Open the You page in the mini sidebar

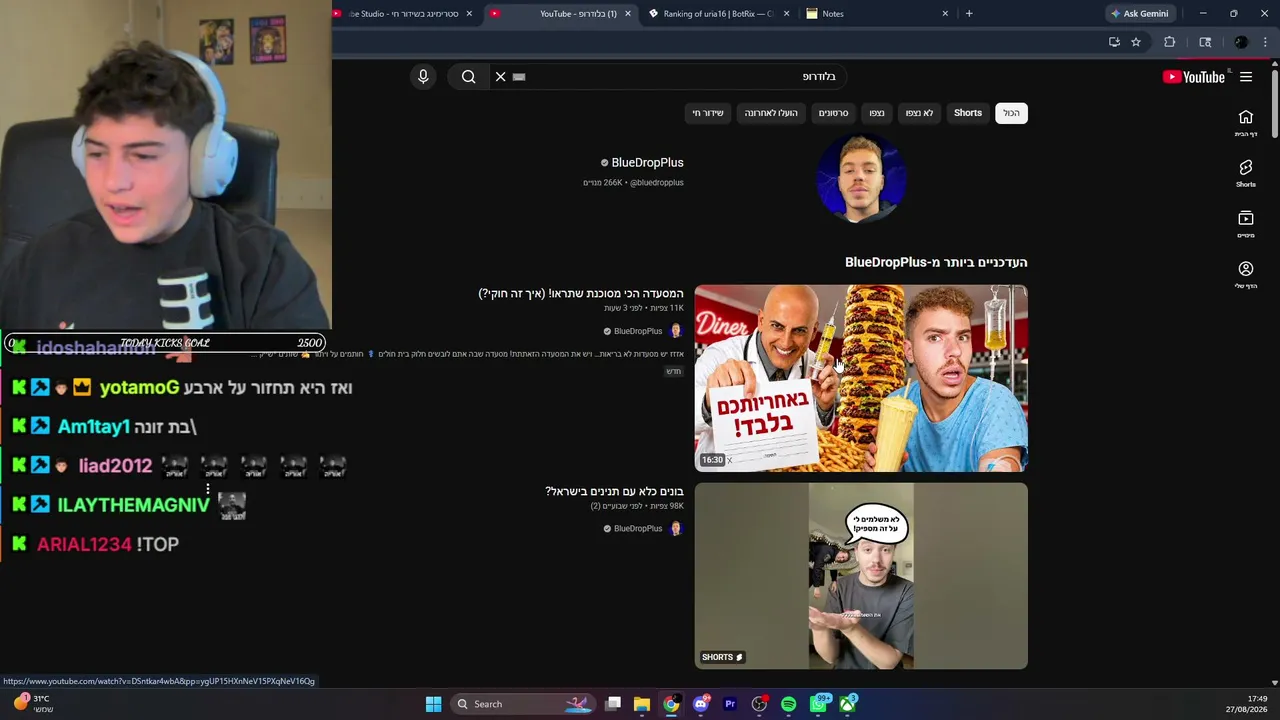tap(1246, 275)
